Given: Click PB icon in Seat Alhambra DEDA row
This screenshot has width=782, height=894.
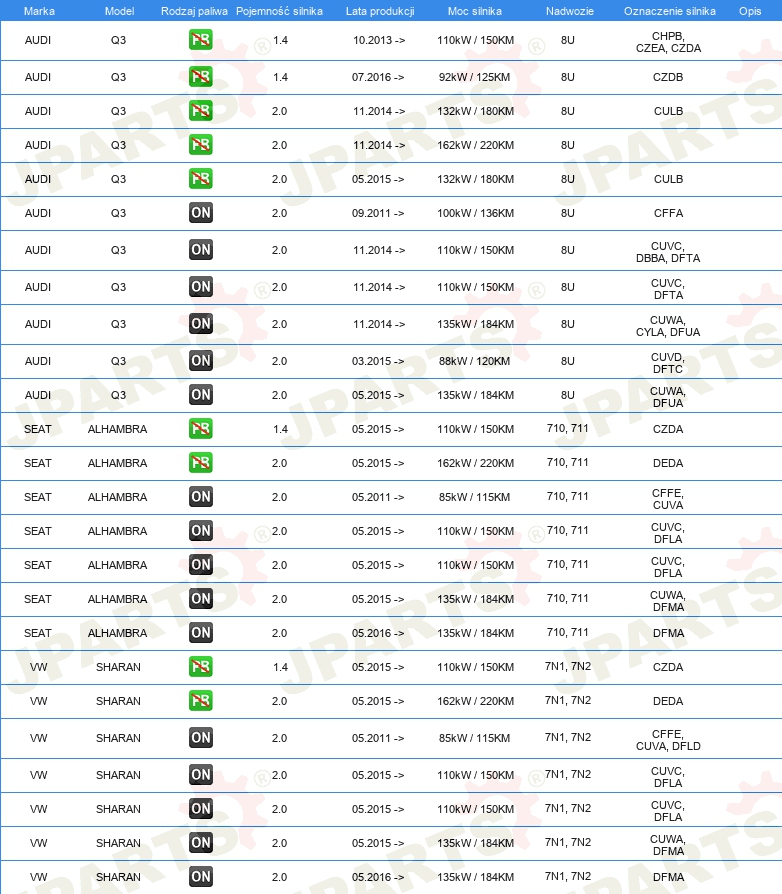Looking at the screenshot, I should [201, 462].
